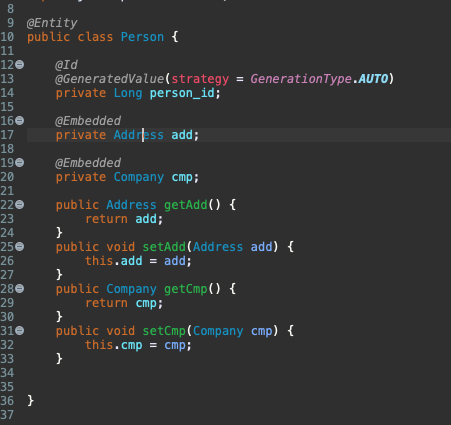Screen dimensions: 451x425
Task: Click the AUTO constant
Action: pos(373,79)
